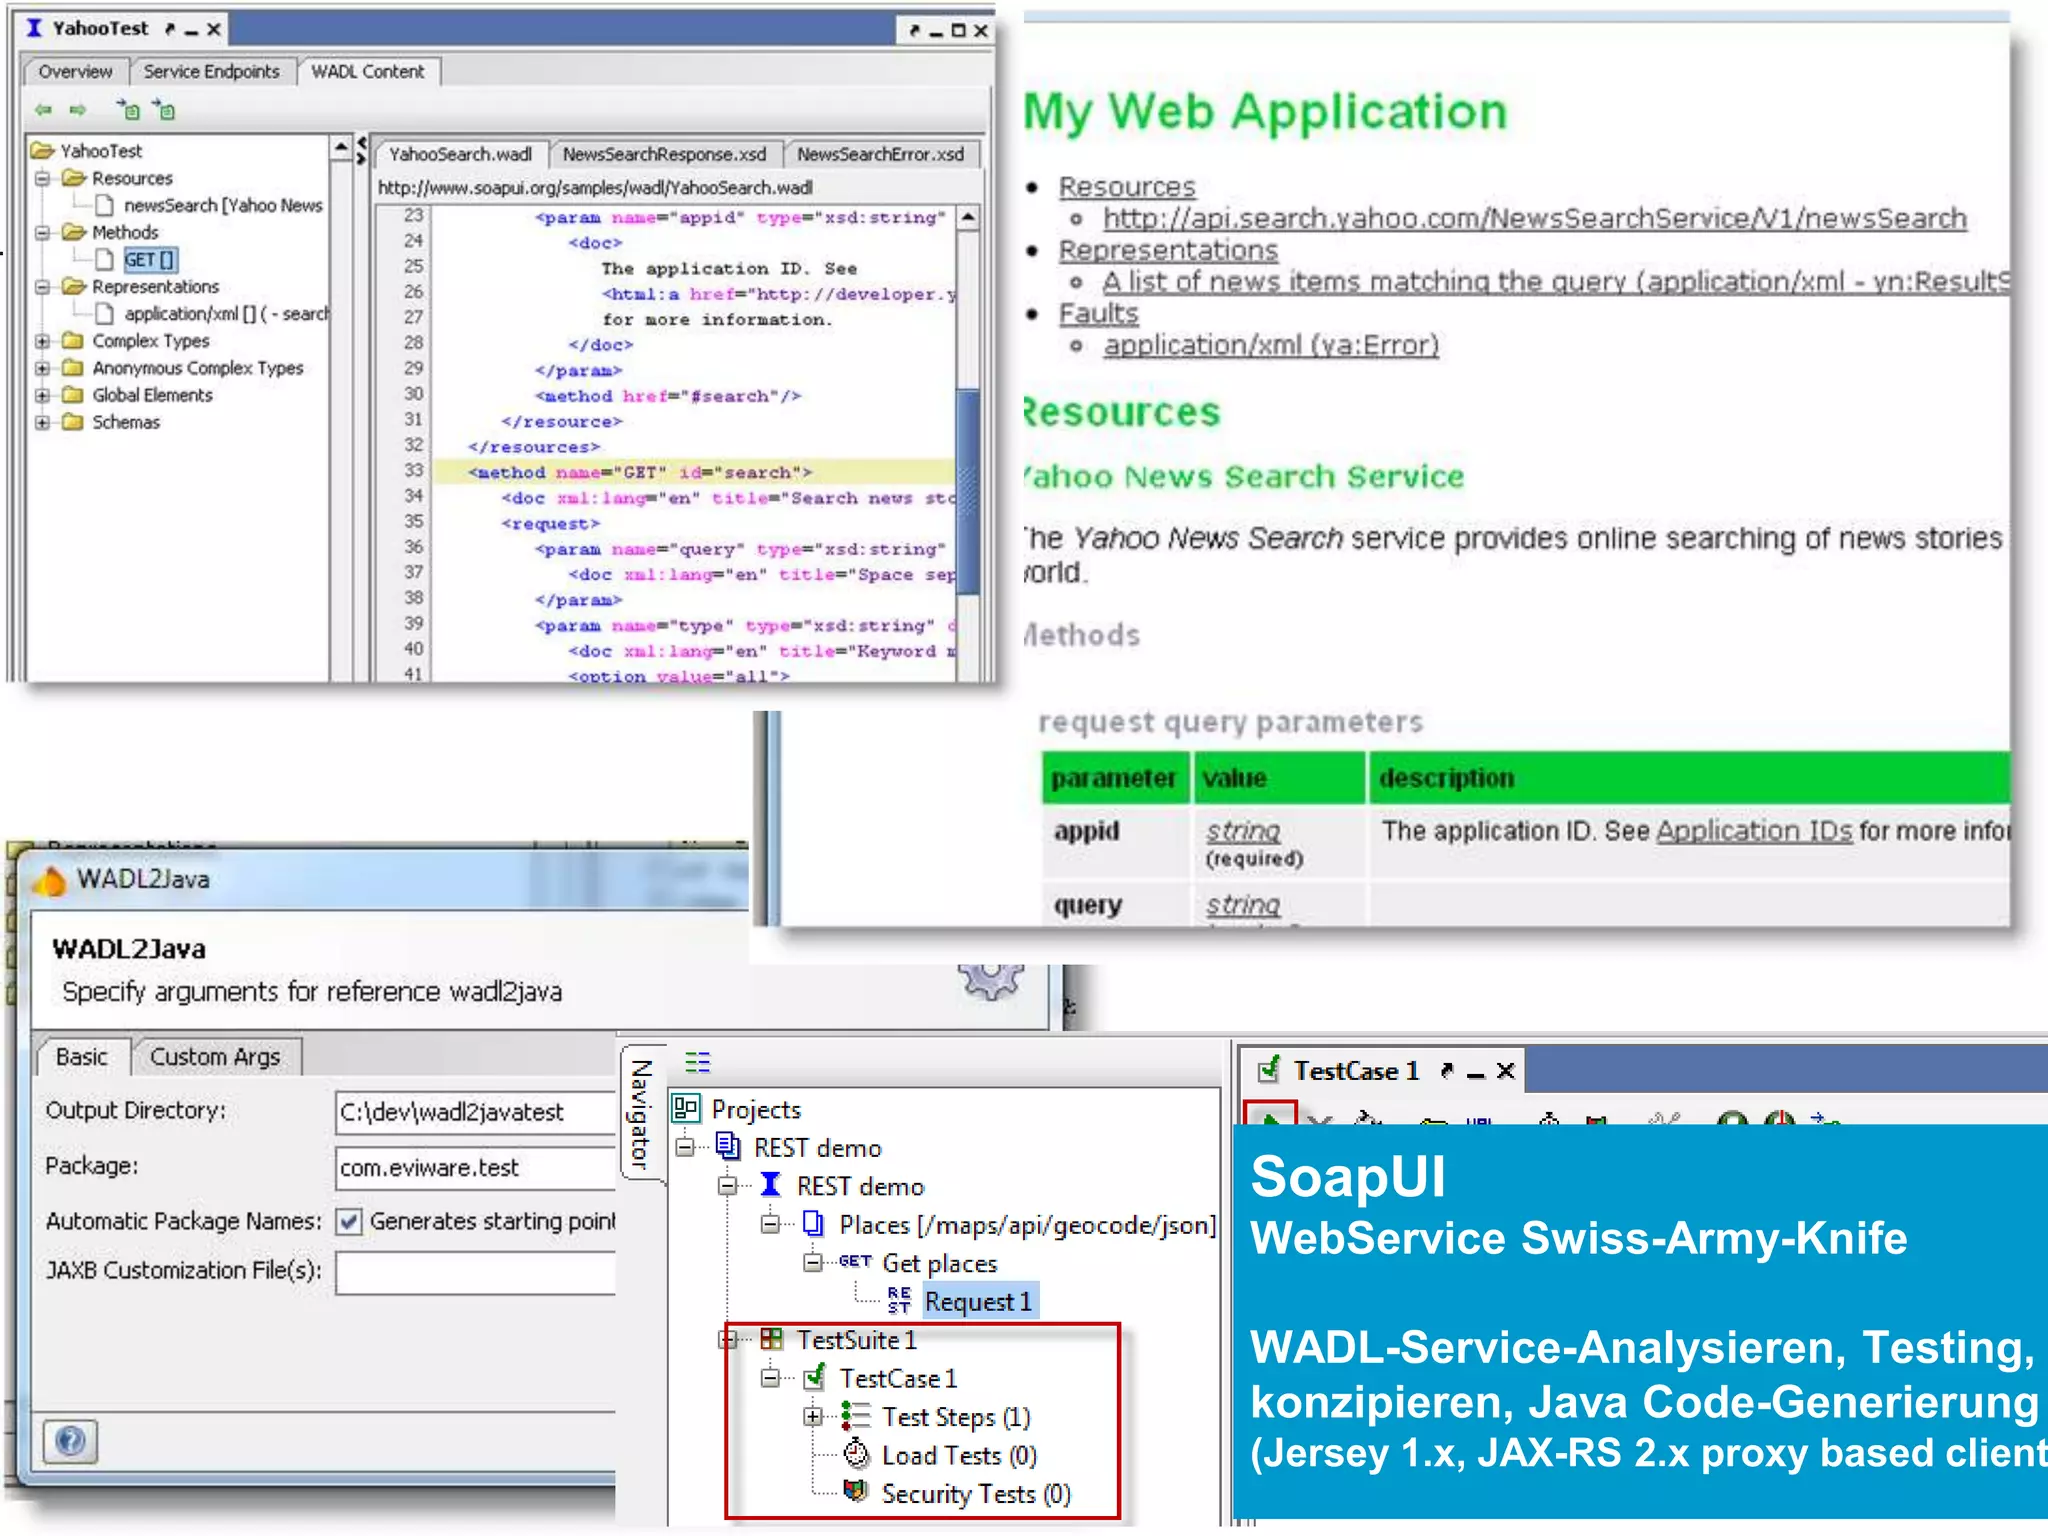Viewport: 2048px width, 1536px height.
Task: Expand the Test Steps (1) node
Action: tap(813, 1416)
